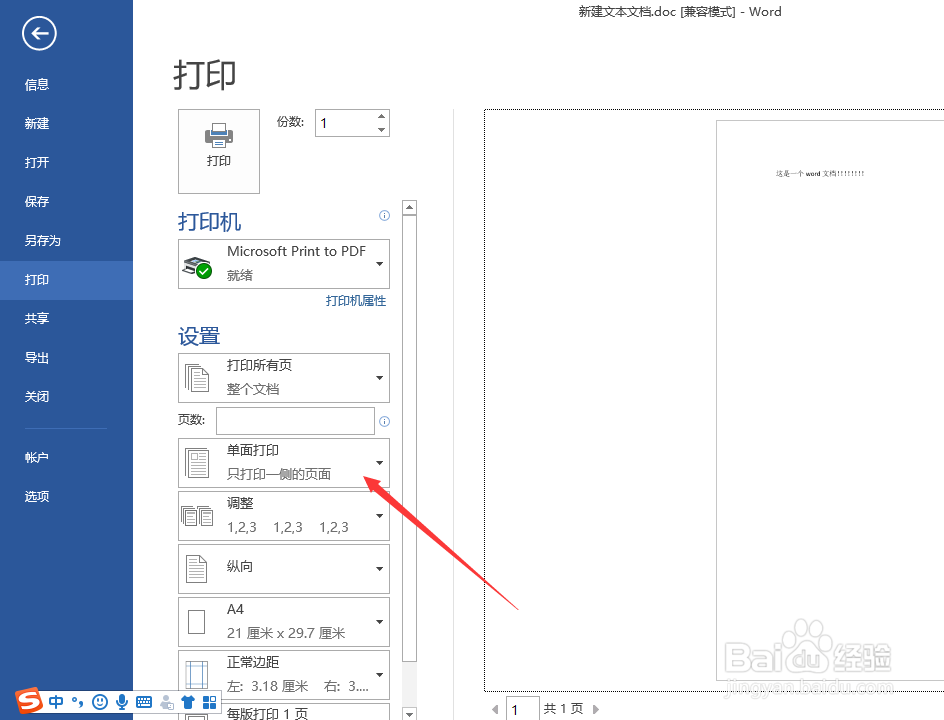Expand A4 paper size dropdown
Viewport: 944px width, 720px height.
(379, 622)
